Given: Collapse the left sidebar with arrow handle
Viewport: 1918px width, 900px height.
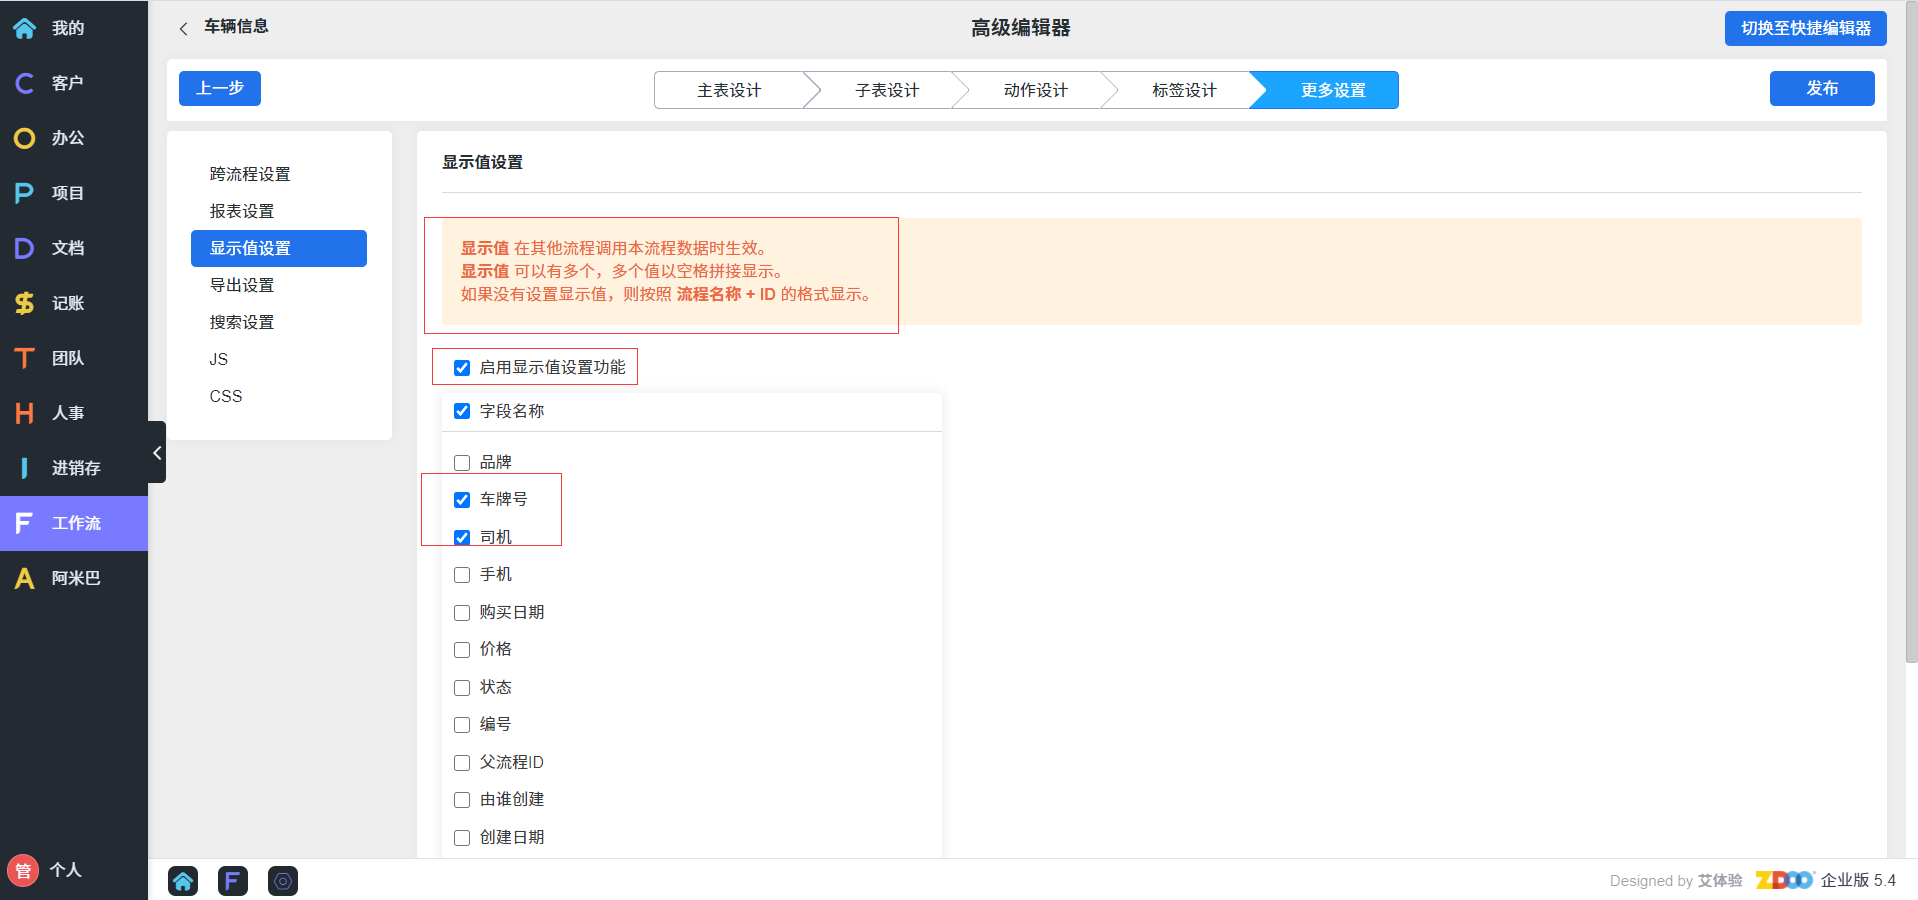Looking at the screenshot, I should coord(157,453).
